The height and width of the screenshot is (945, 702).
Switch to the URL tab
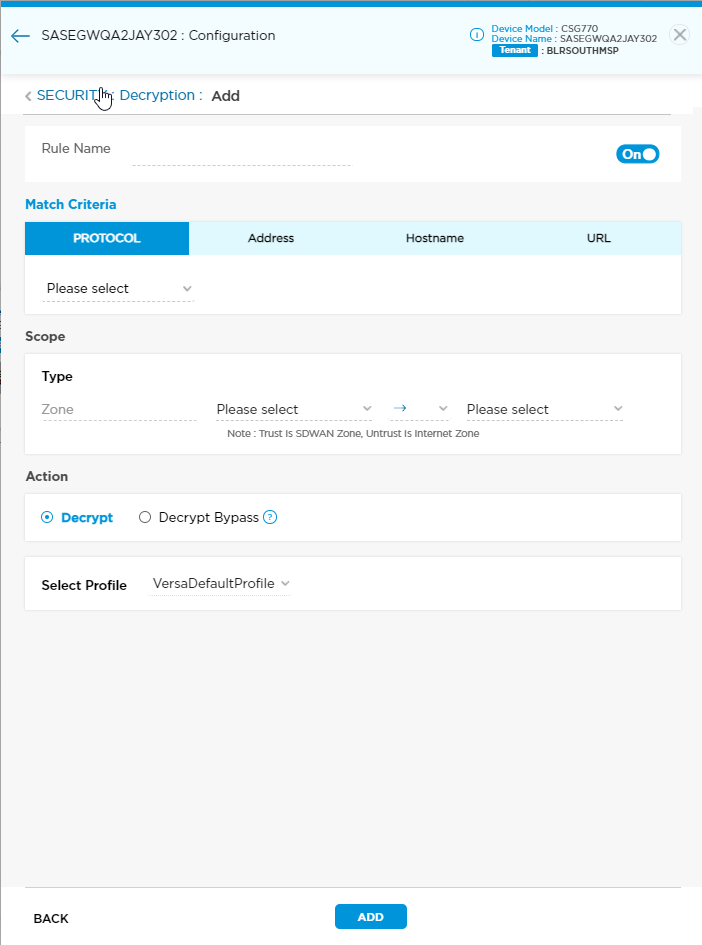(x=598, y=239)
